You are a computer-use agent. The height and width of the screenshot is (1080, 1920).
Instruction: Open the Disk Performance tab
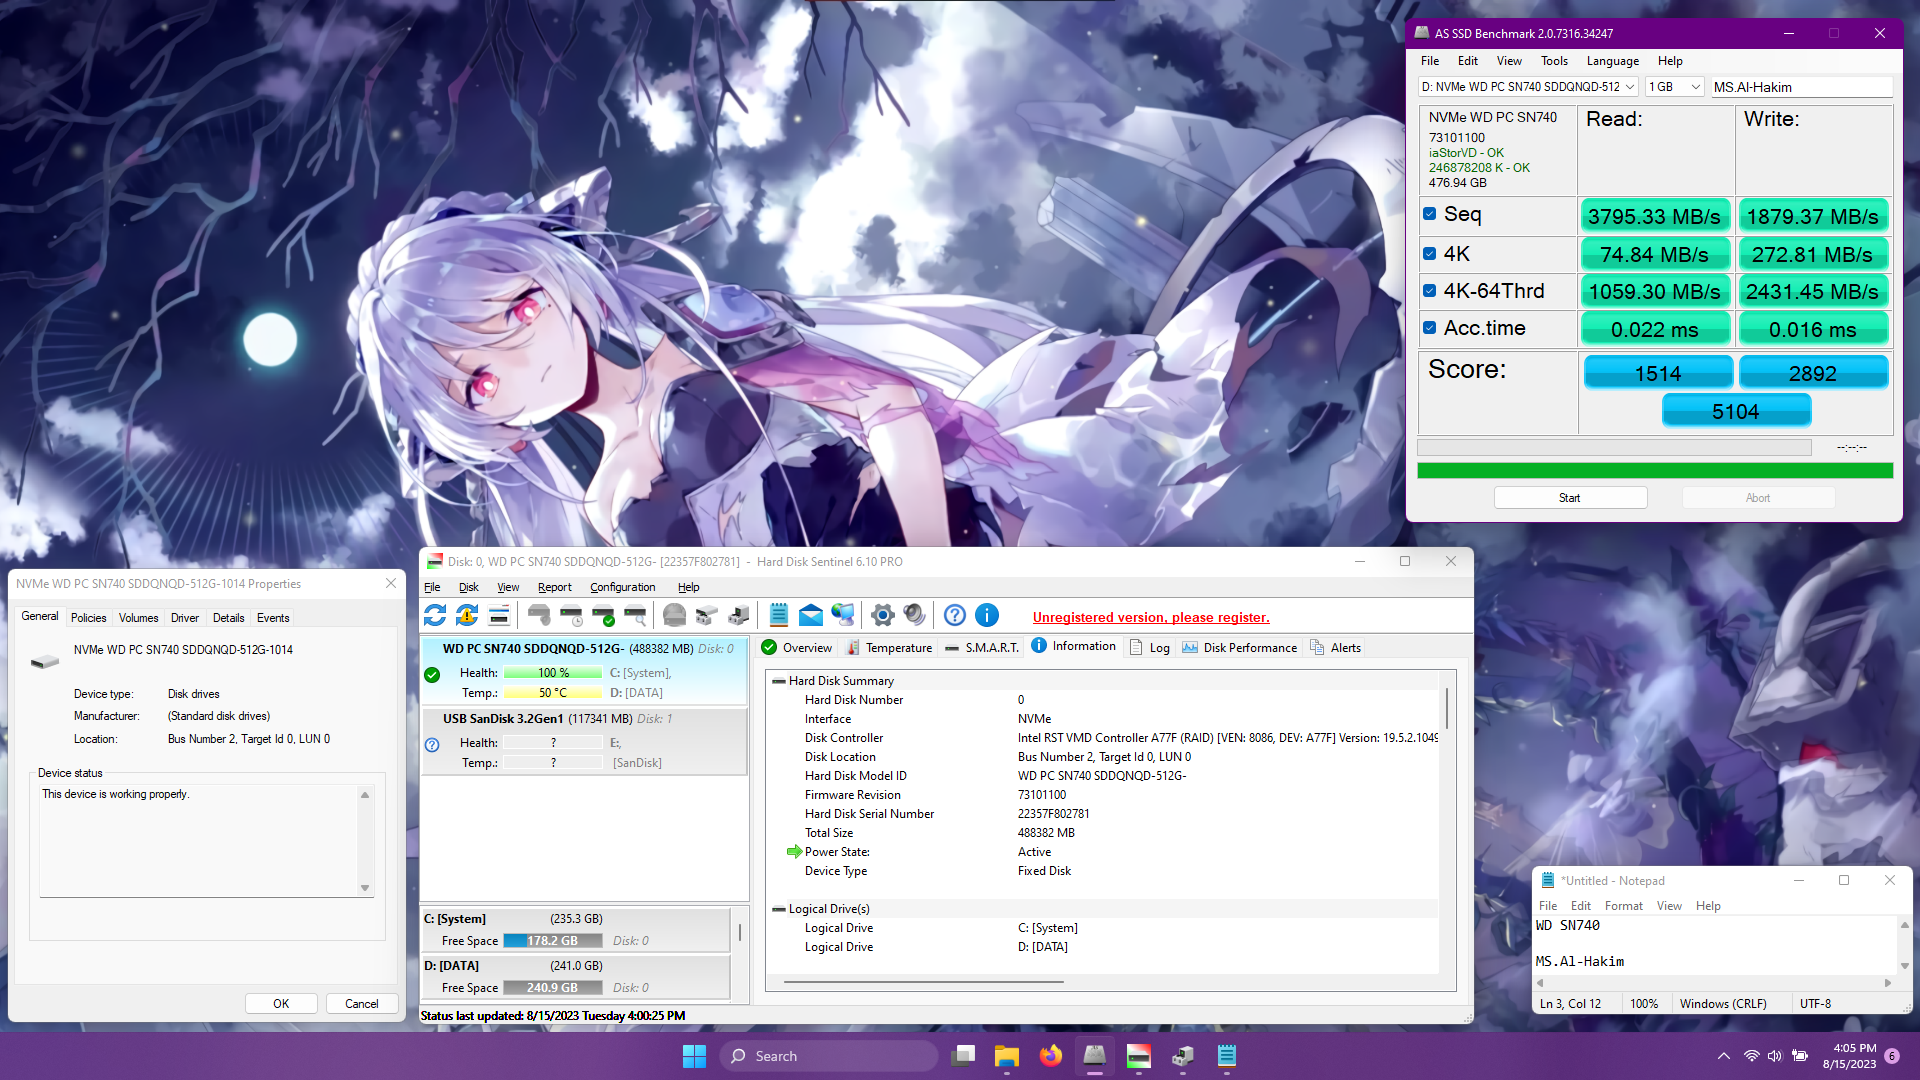(x=1239, y=648)
